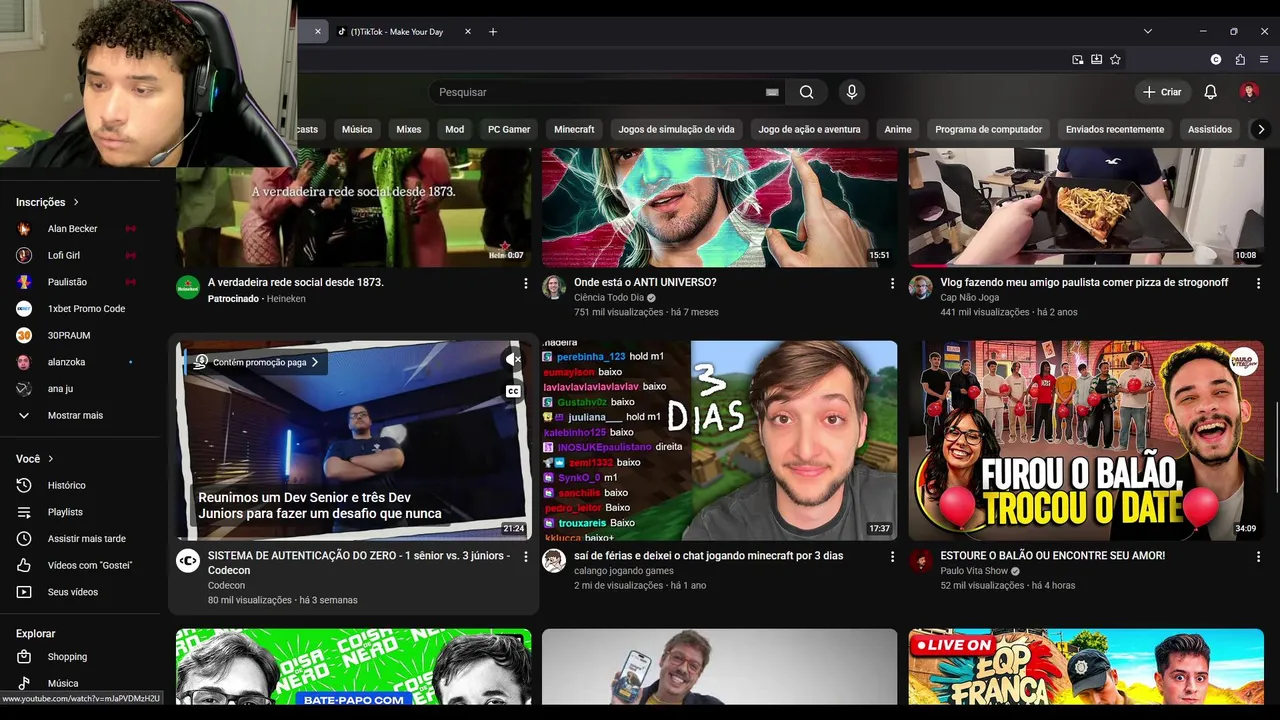Open options menu for SISTEMA DE AUTENTICAÇÃO video
The height and width of the screenshot is (720, 1280).
point(526,557)
